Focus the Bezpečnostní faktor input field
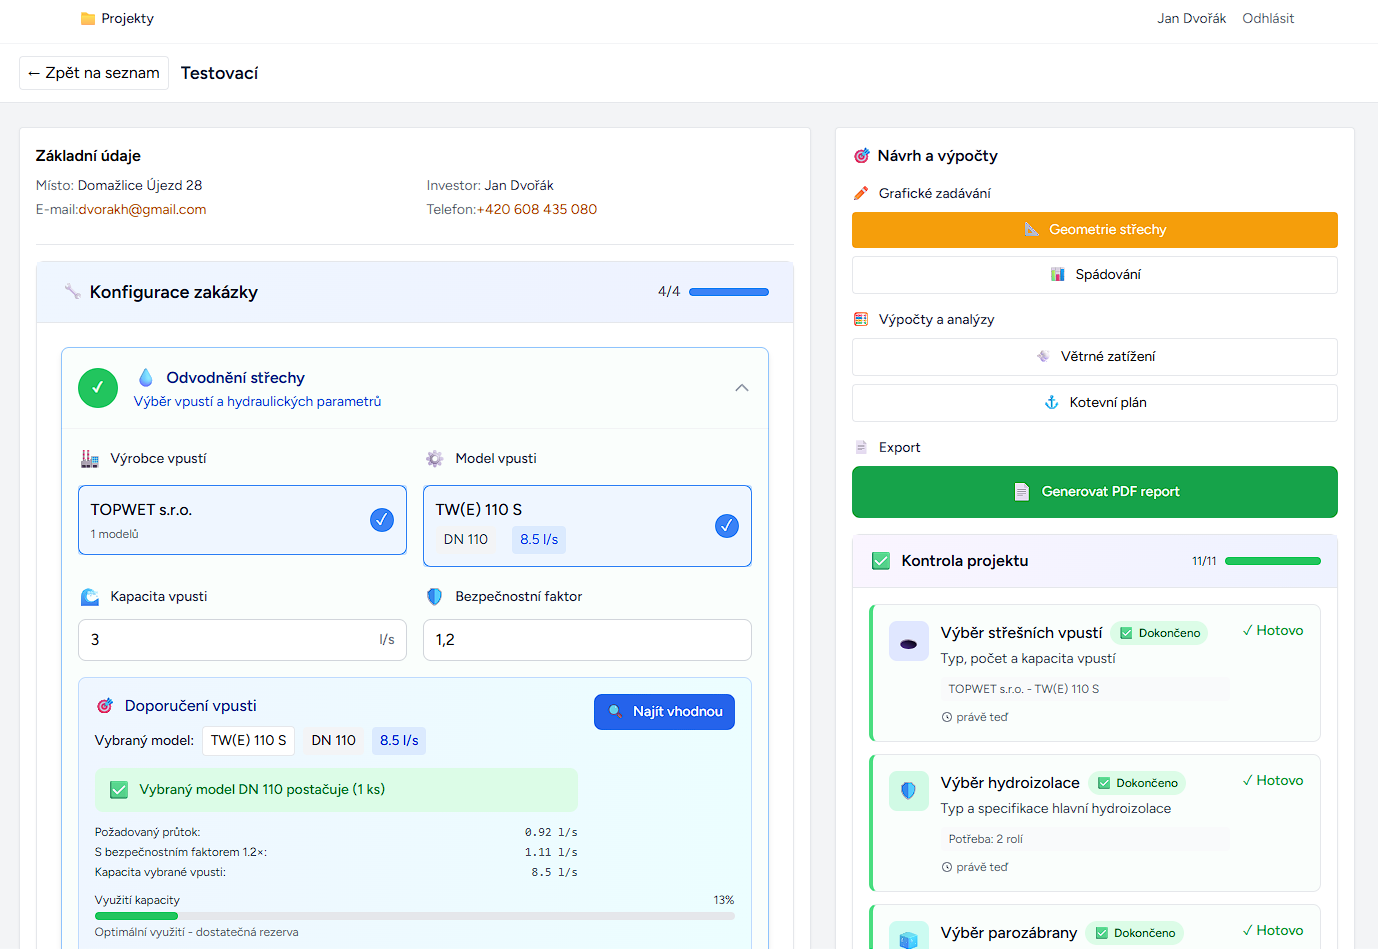The height and width of the screenshot is (949, 1378). point(588,640)
